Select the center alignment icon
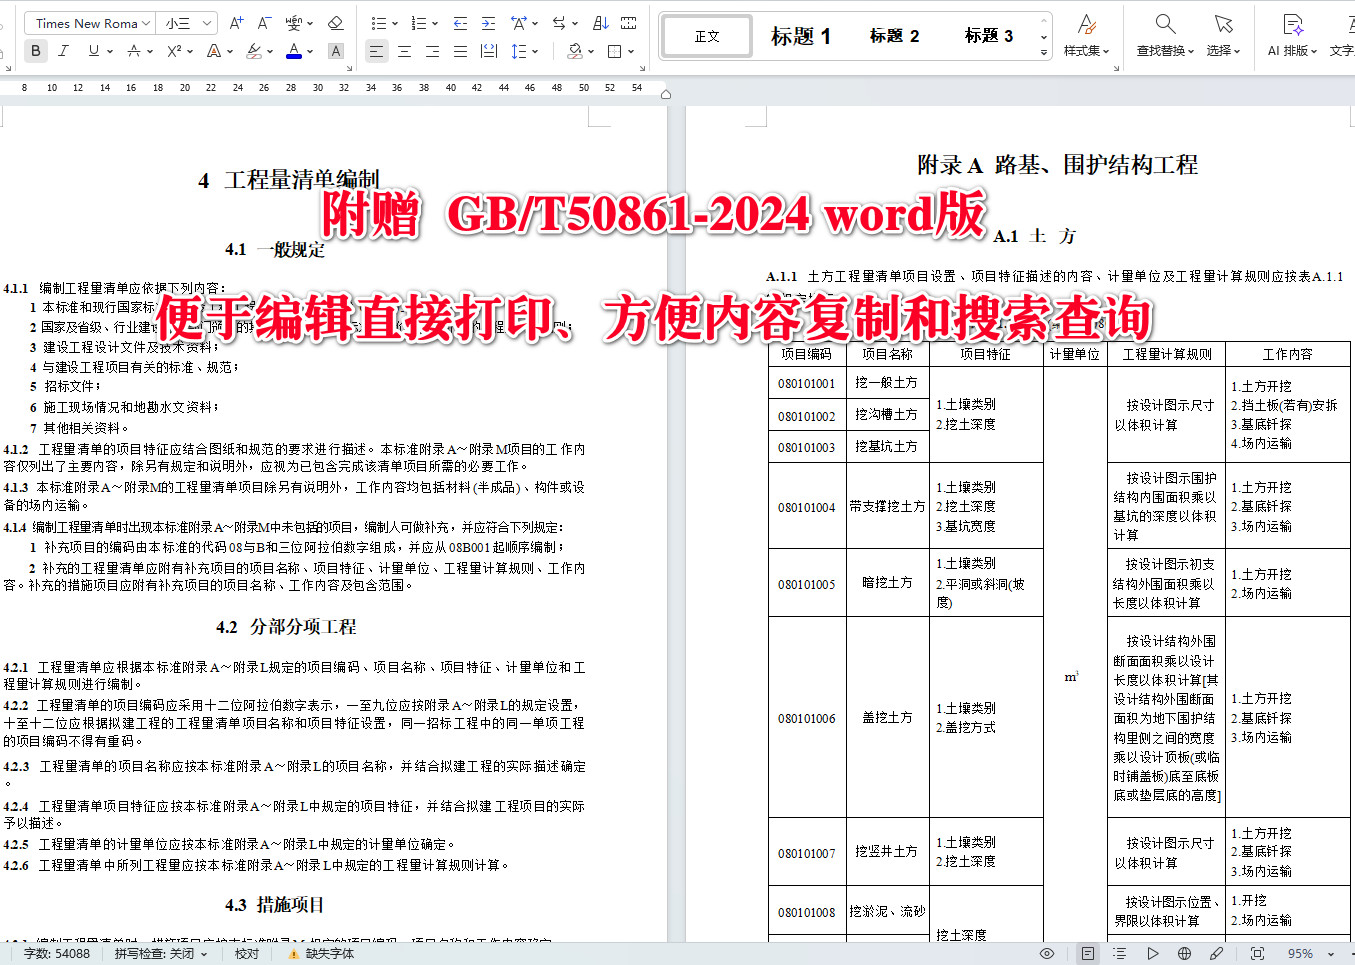Screen dimensions: 1355x965 click(404, 51)
